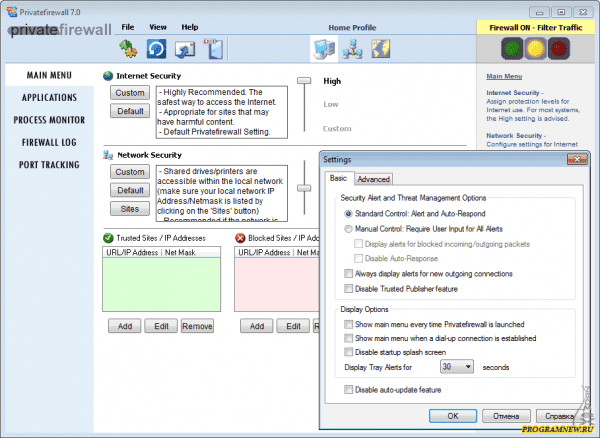This screenshot has height=438, width=600.
Task: Click the notebook document toolbar icon
Action: [x=213, y=49]
